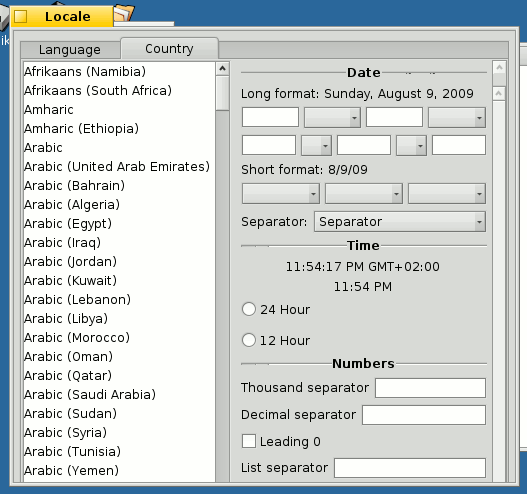Select the 24 Hour radio button
The width and height of the screenshot is (527, 494).
[249, 309]
